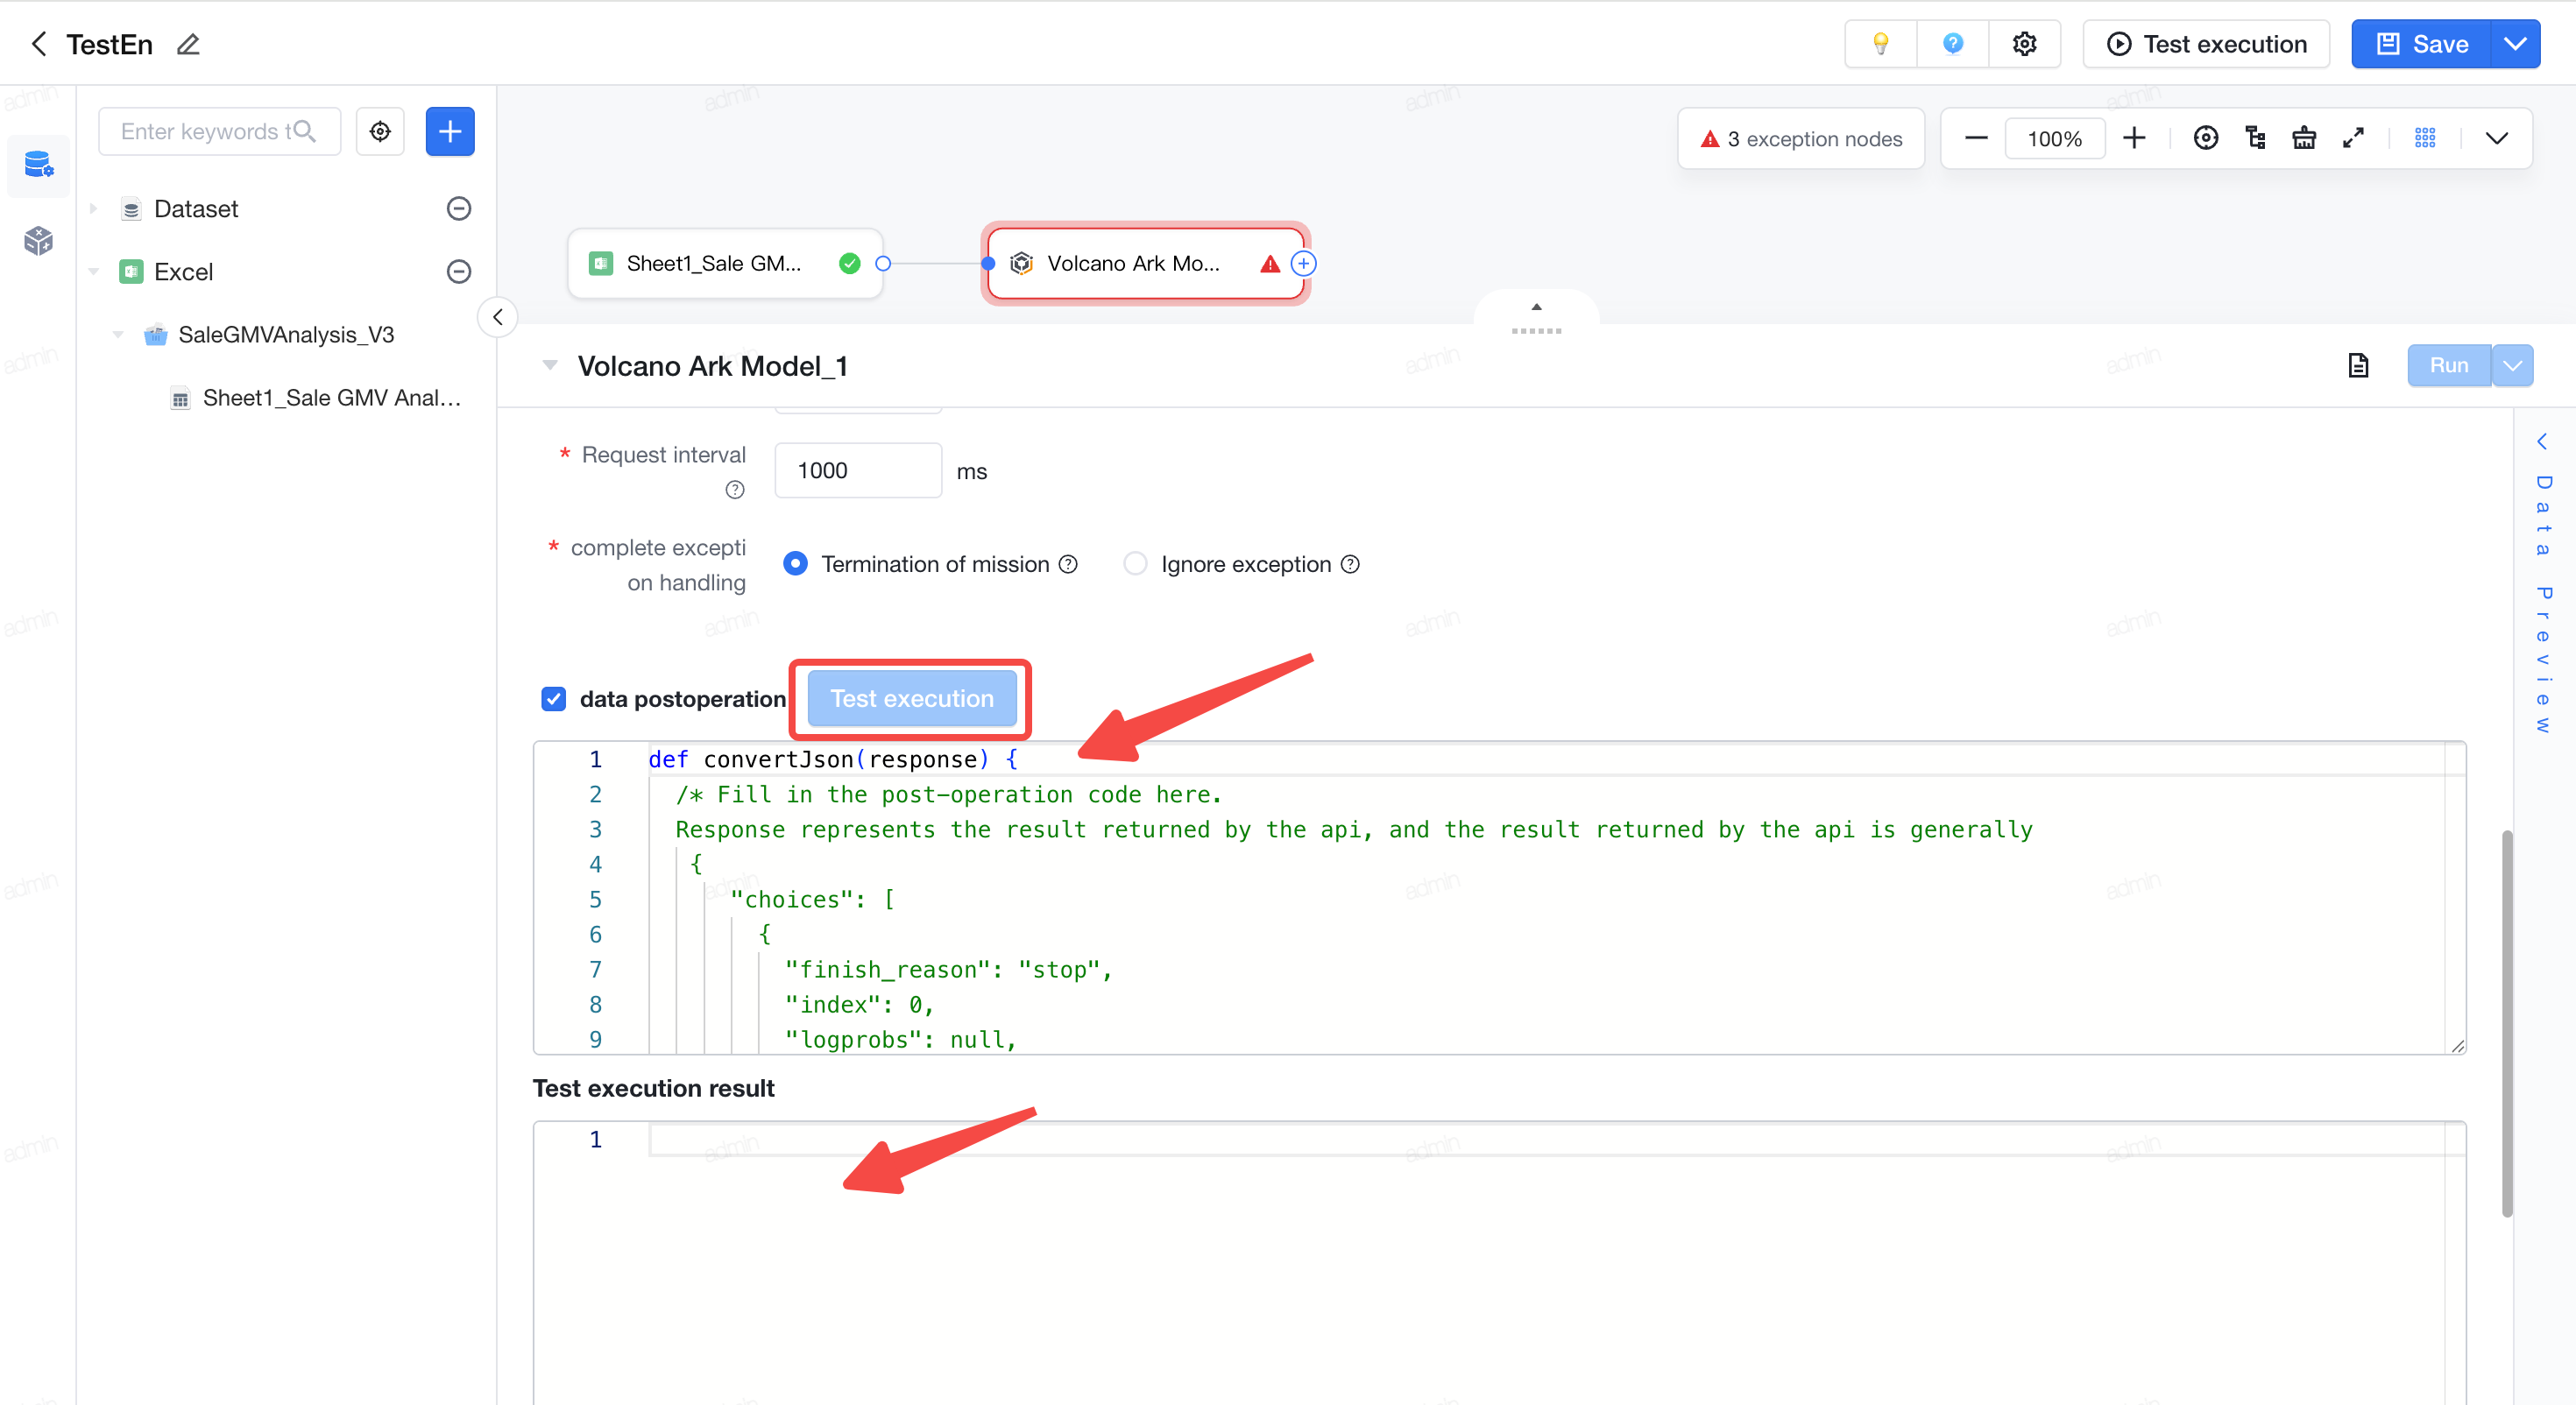Image resolution: width=2576 pixels, height=1405 pixels.
Task: Open the Save button dropdown arrow
Action: point(2515,44)
